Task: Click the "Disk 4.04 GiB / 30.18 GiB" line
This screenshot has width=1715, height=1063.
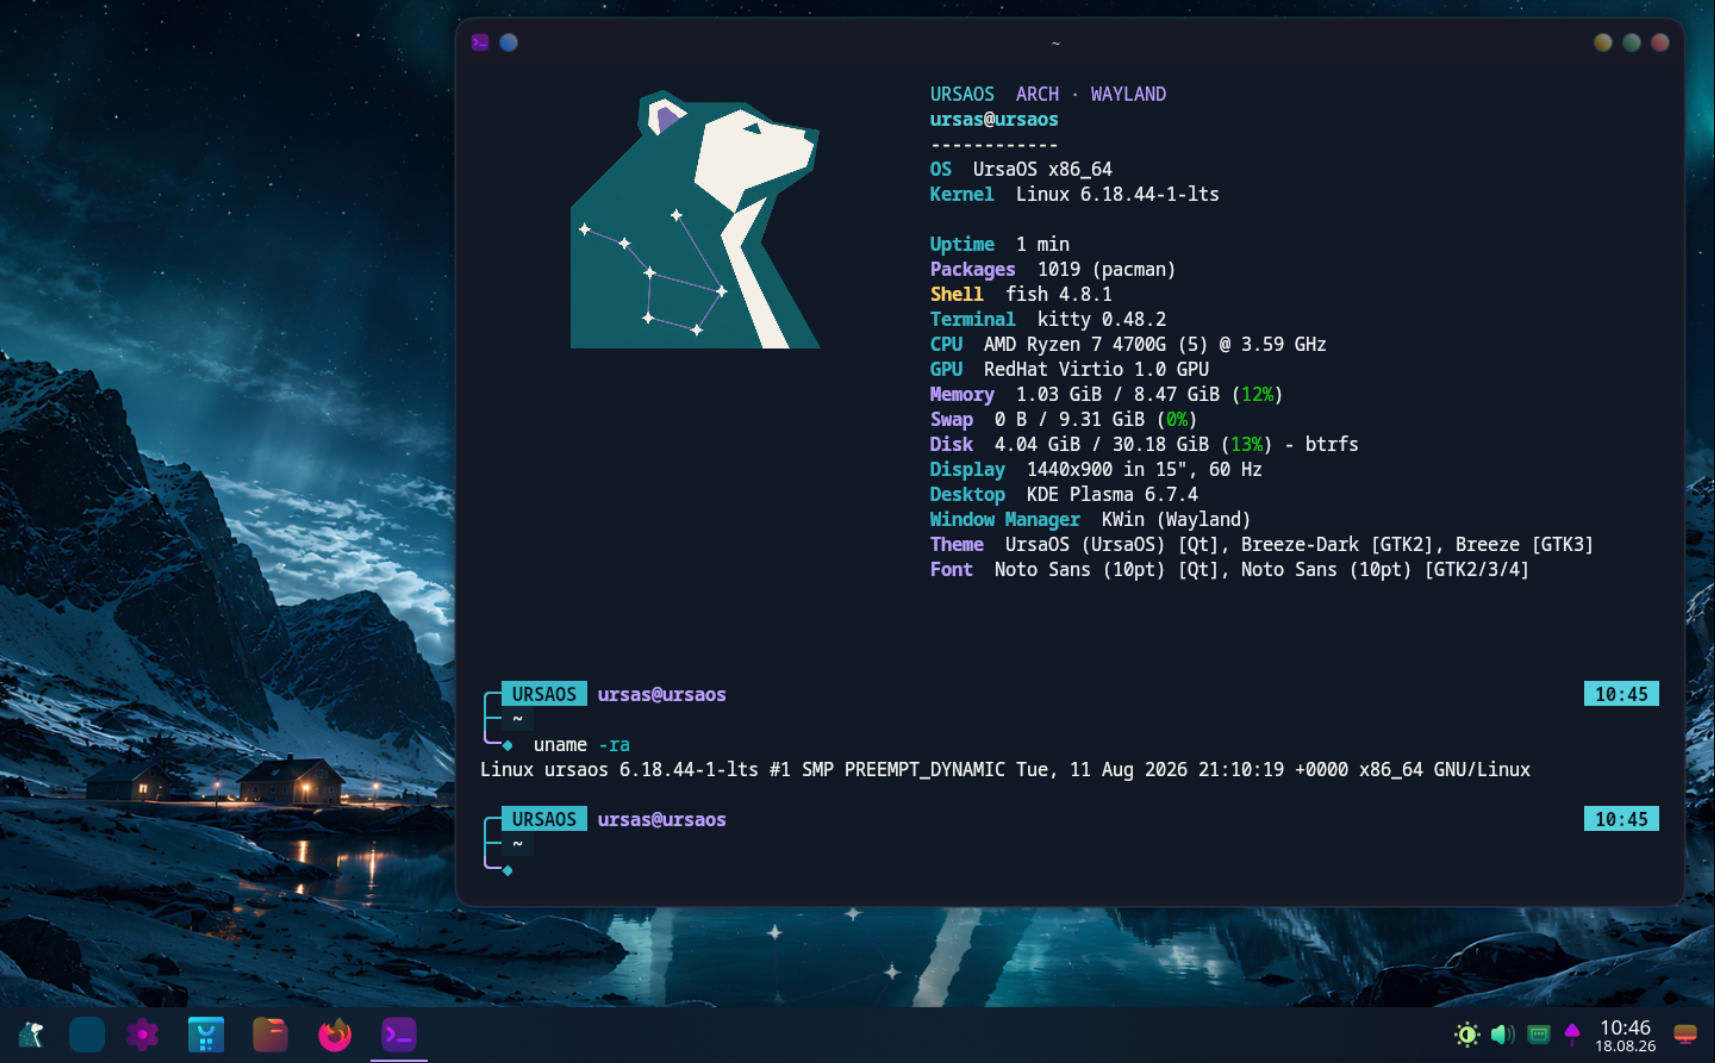Action: click(1144, 444)
